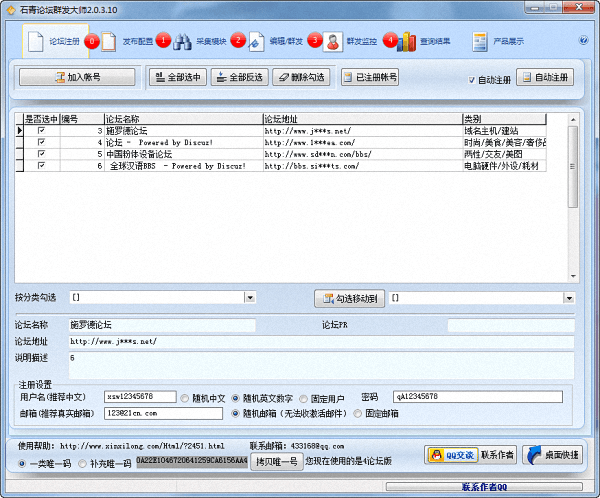Click the help question mark icon

click(x=583, y=41)
